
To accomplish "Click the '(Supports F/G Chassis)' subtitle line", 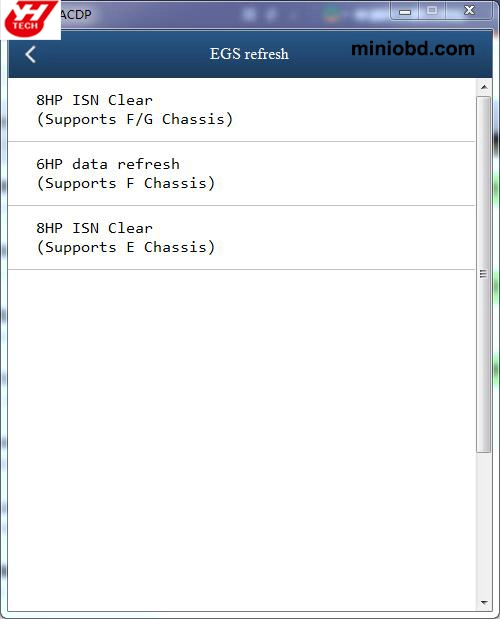I will click(135, 119).
